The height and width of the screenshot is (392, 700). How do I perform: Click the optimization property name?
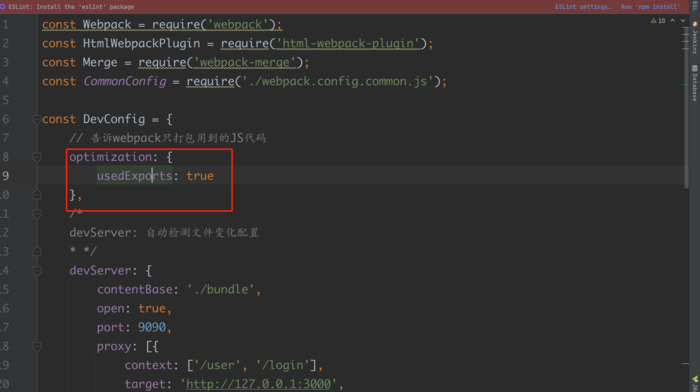[110, 157]
